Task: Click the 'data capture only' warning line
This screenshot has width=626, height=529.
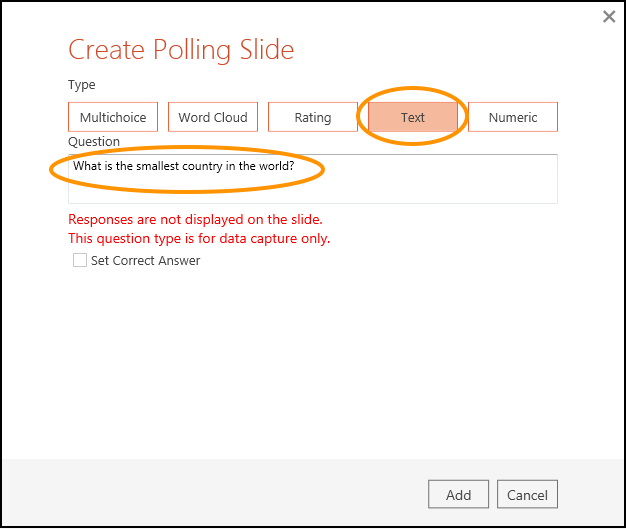Action: 199,238
